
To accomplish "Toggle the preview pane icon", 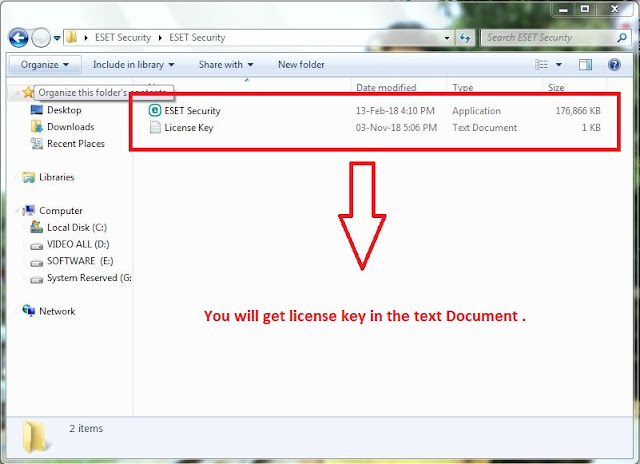I will (x=585, y=64).
